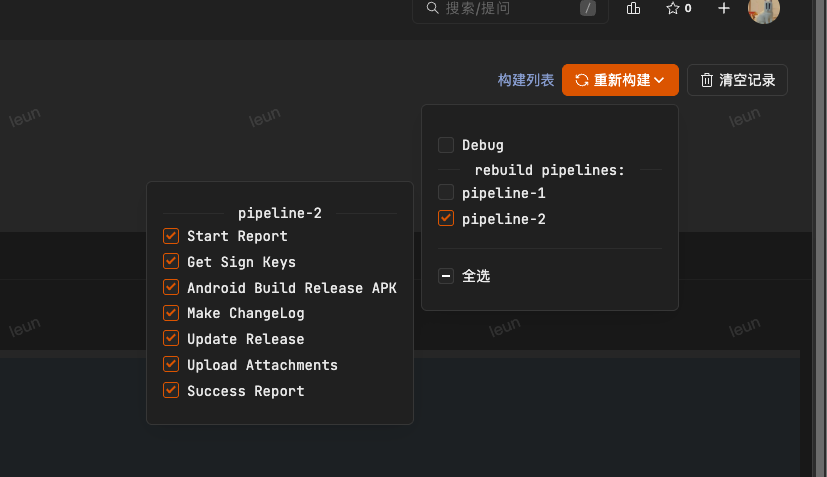
Task: Click the refresh icon on 重新构建
Action: (581, 80)
